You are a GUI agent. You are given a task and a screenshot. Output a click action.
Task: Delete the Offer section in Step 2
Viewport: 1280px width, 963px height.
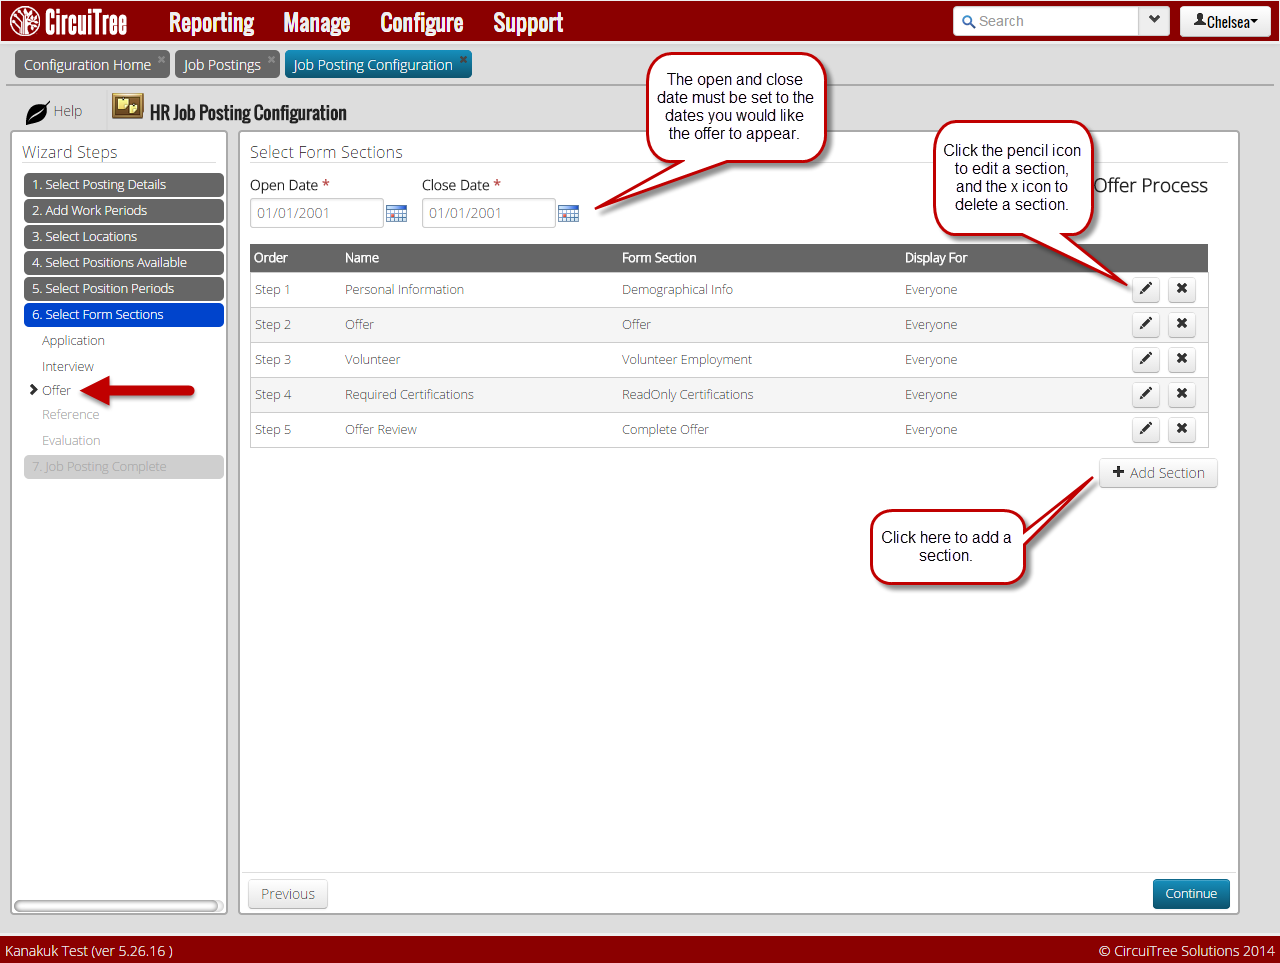(1181, 324)
